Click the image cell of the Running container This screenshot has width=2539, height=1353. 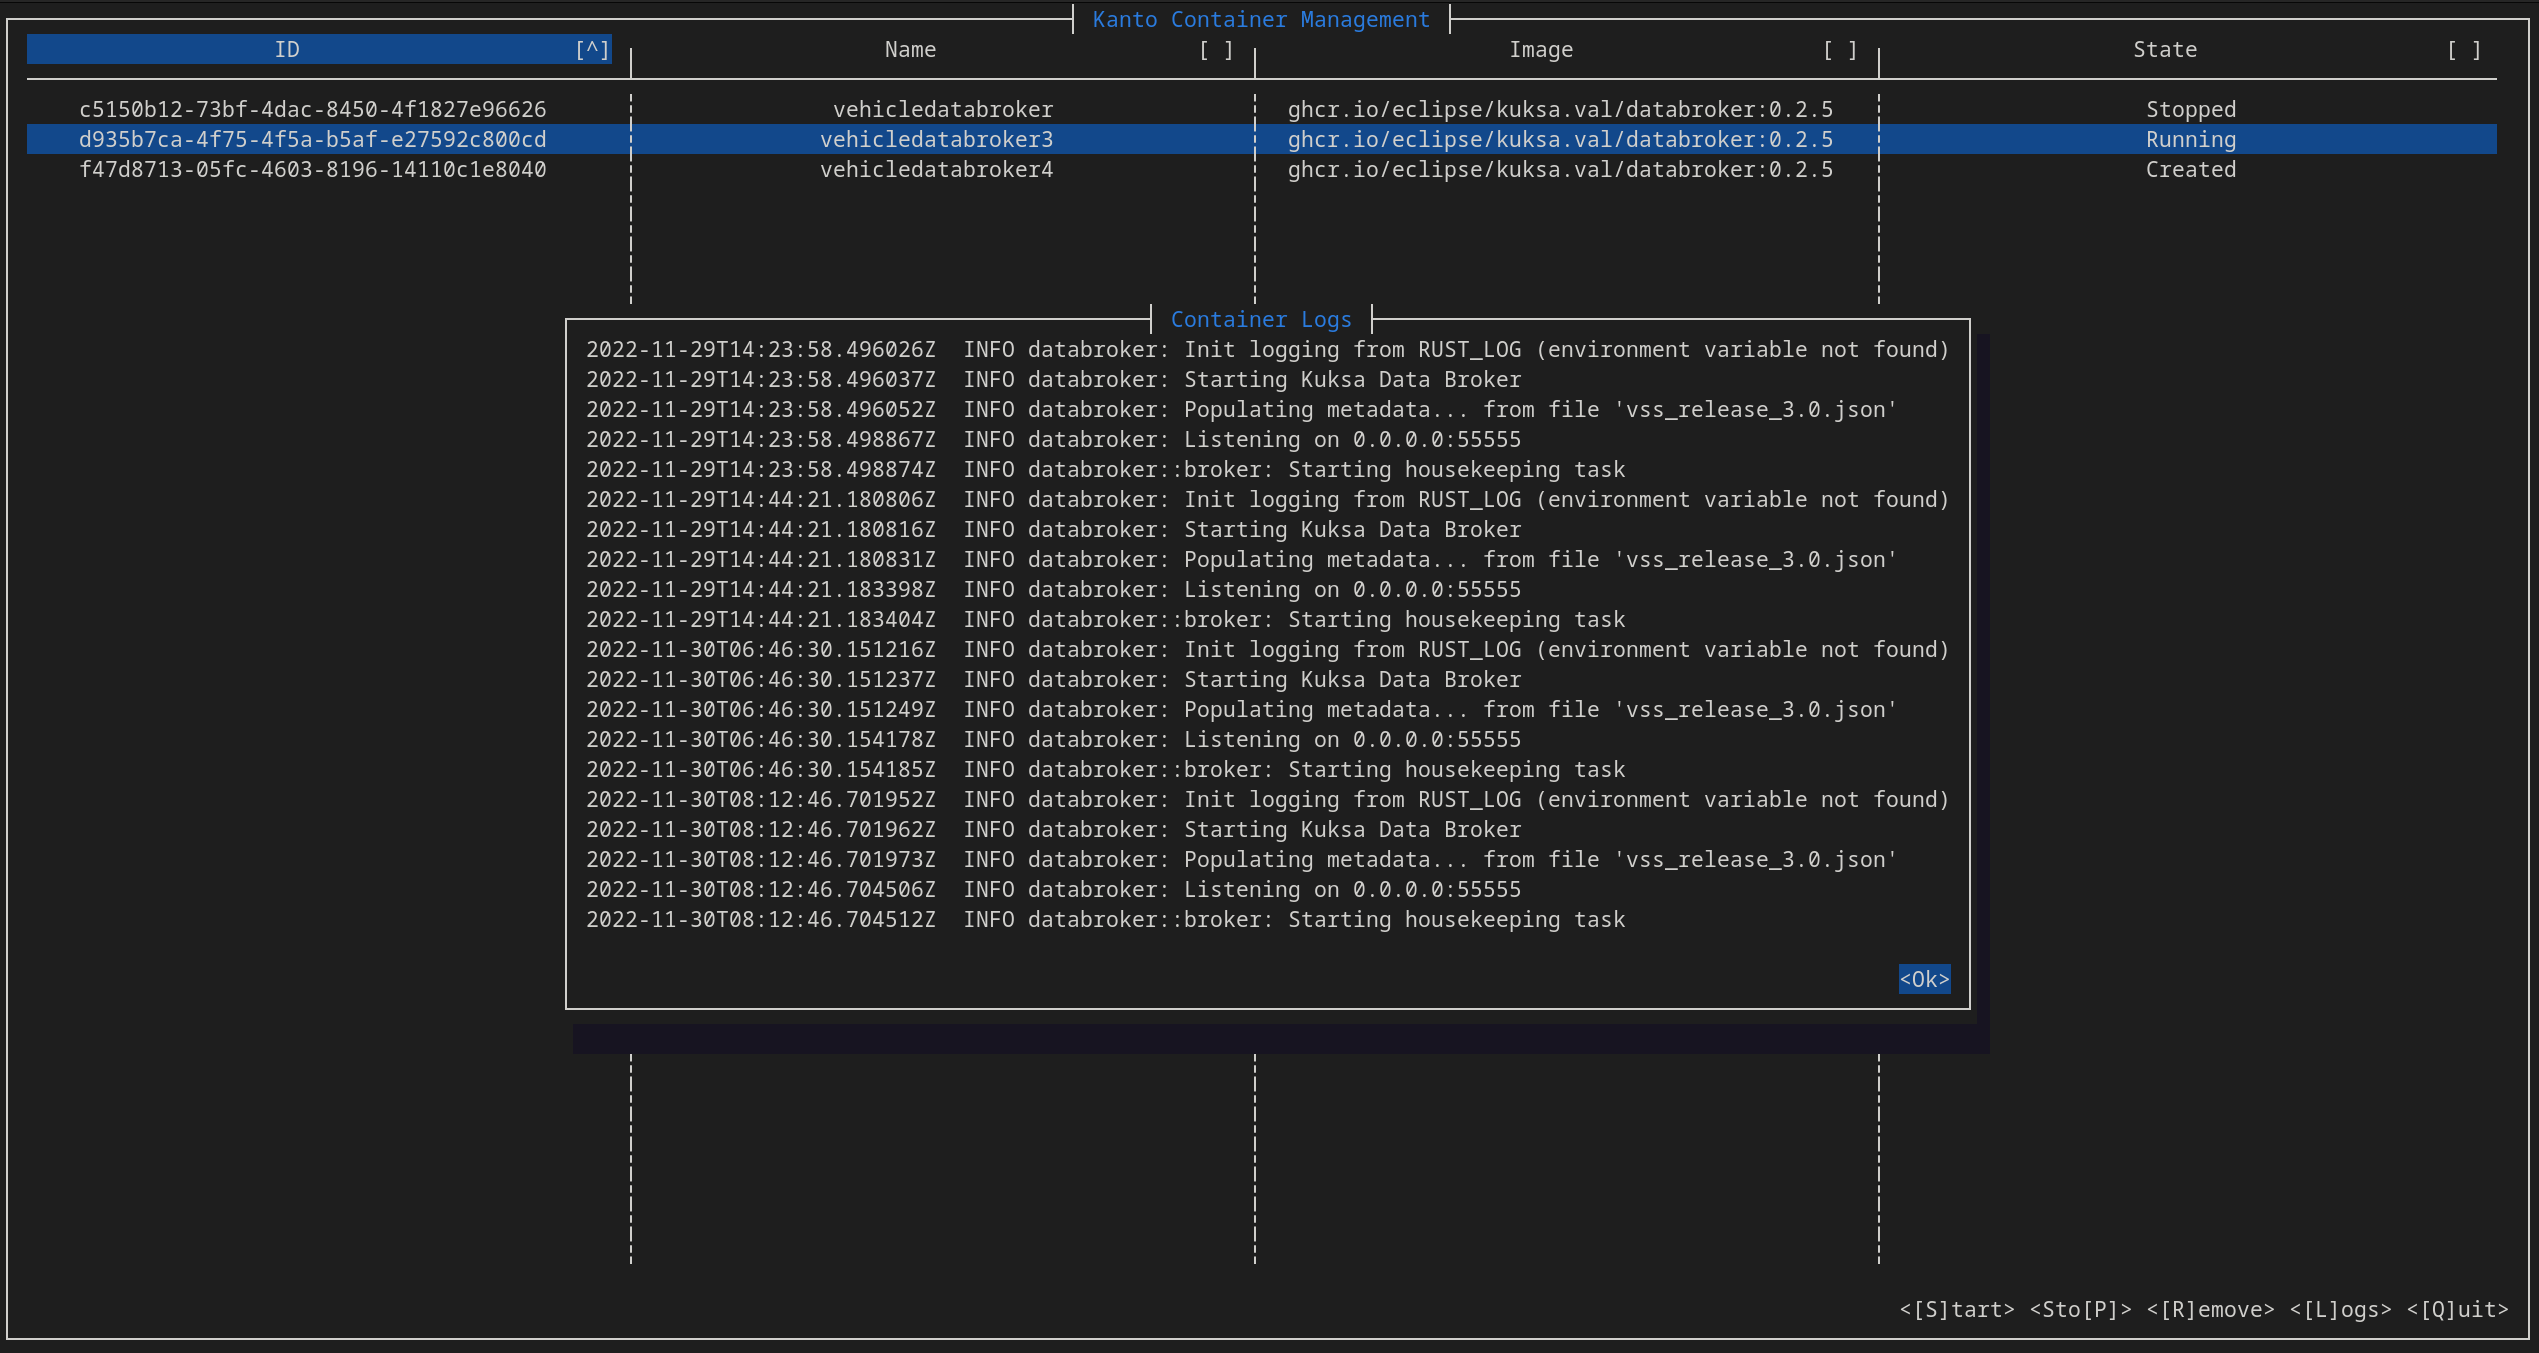tap(1561, 139)
